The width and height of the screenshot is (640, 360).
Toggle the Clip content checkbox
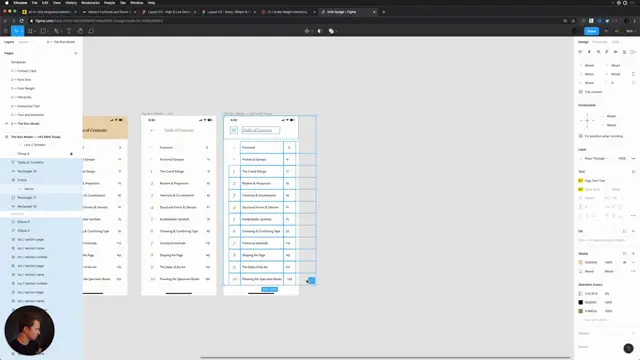580,92
